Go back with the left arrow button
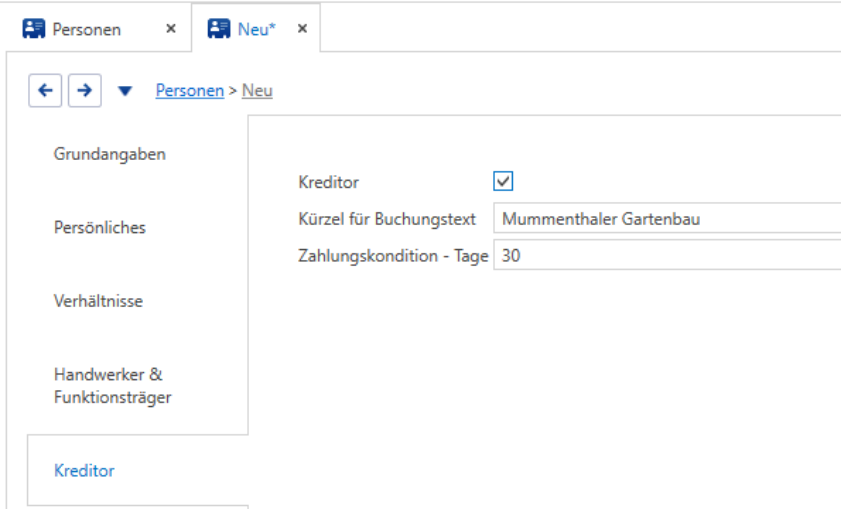Viewport: 841px width, 509px height. coord(45,91)
